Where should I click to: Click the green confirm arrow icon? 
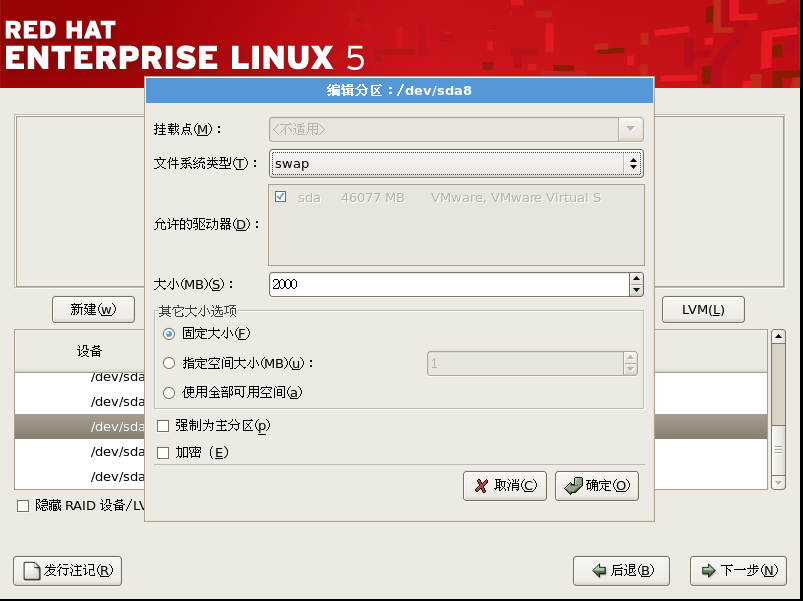pyautogui.click(x=573, y=485)
